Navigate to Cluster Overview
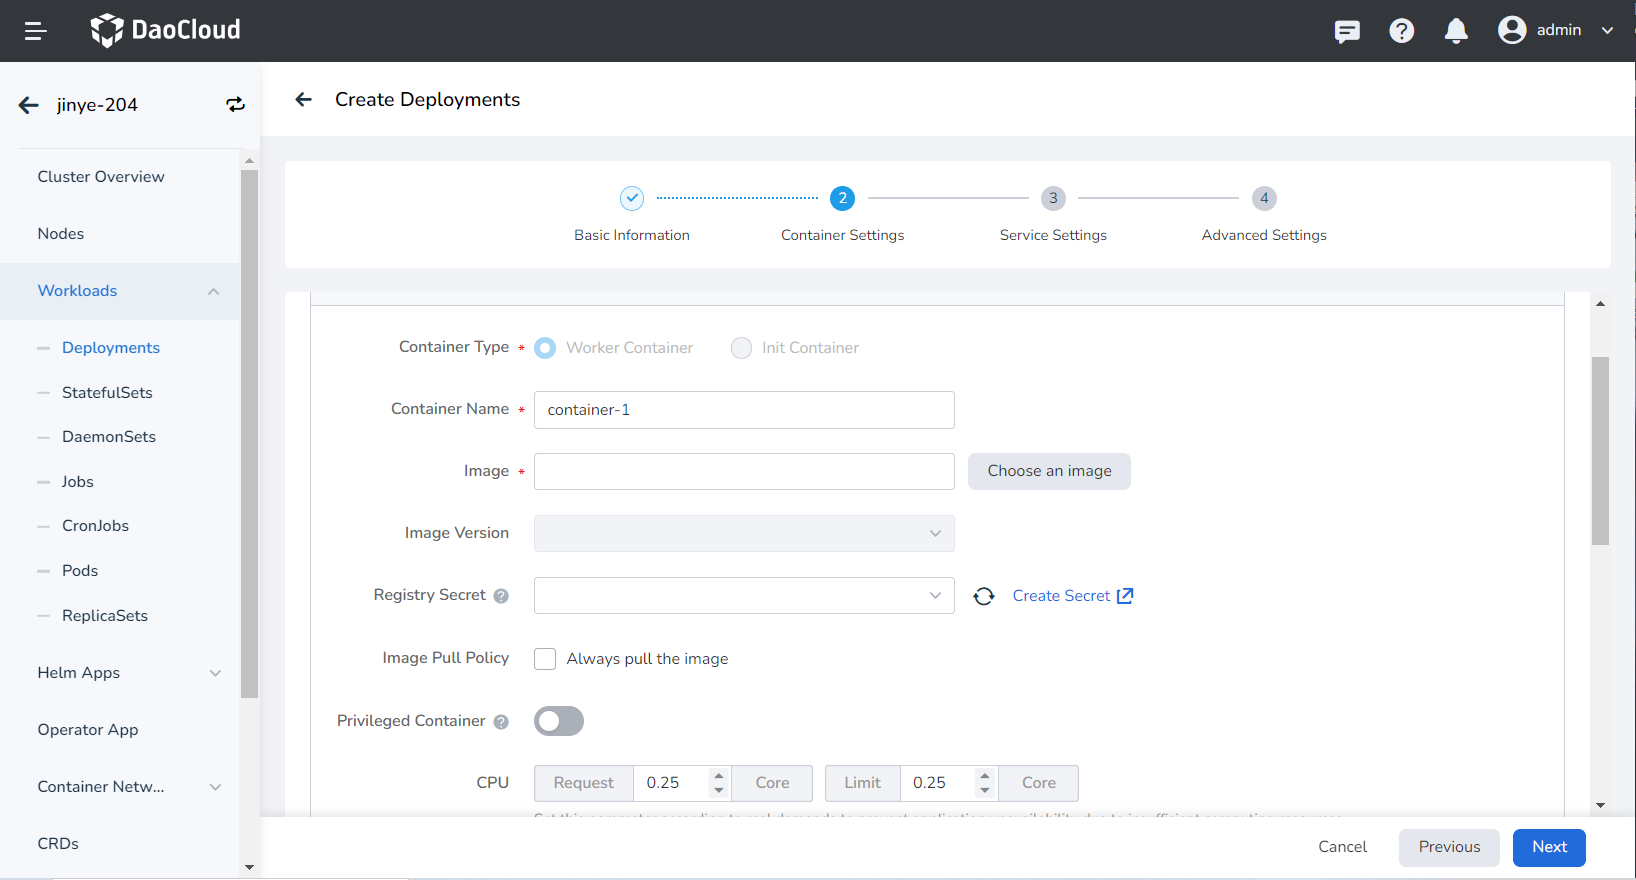The image size is (1636, 880). [x=101, y=177]
